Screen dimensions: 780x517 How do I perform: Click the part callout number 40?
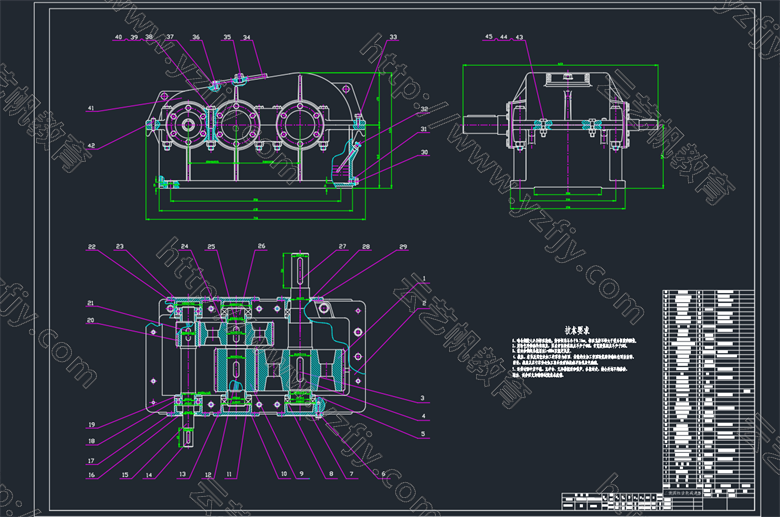tap(118, 37)
